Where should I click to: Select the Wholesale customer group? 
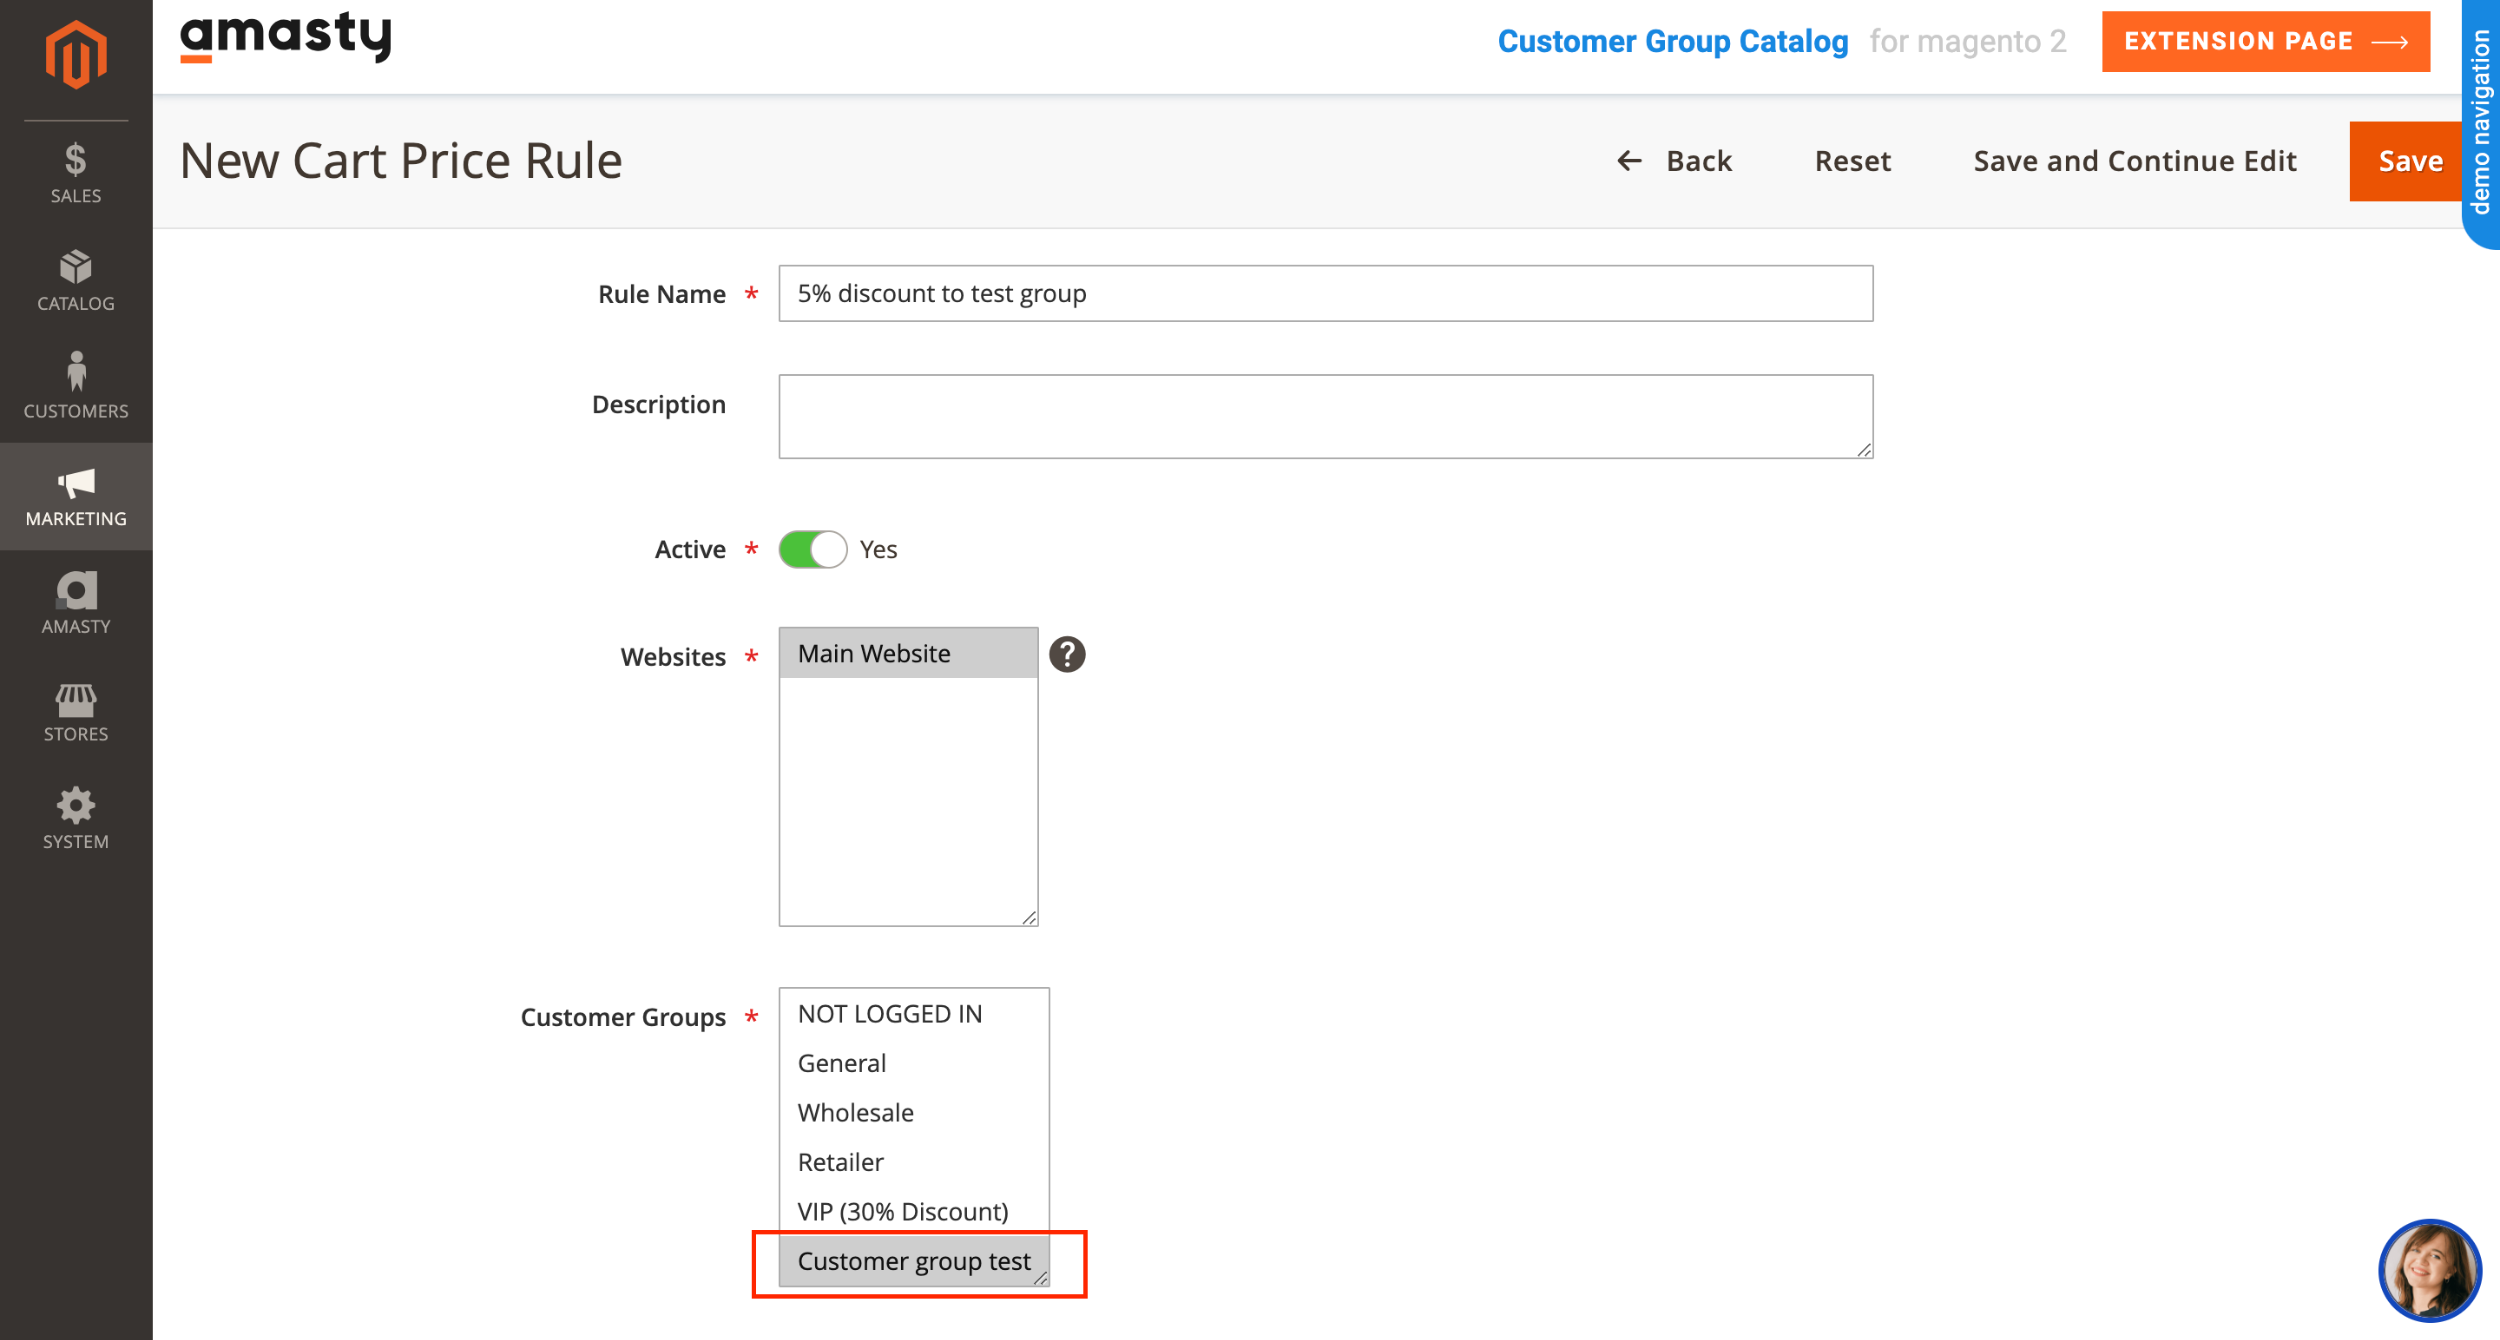(855, 1112)
